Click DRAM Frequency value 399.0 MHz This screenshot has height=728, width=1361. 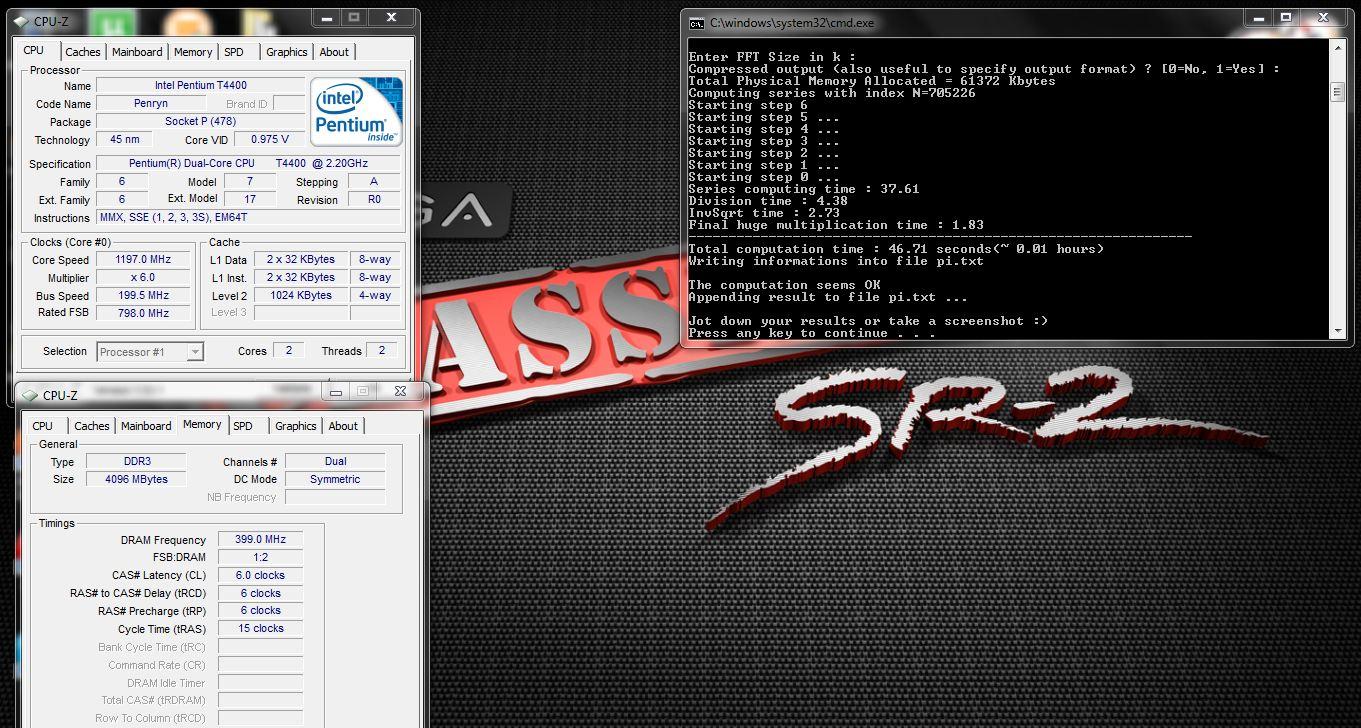tap(260, 539)
